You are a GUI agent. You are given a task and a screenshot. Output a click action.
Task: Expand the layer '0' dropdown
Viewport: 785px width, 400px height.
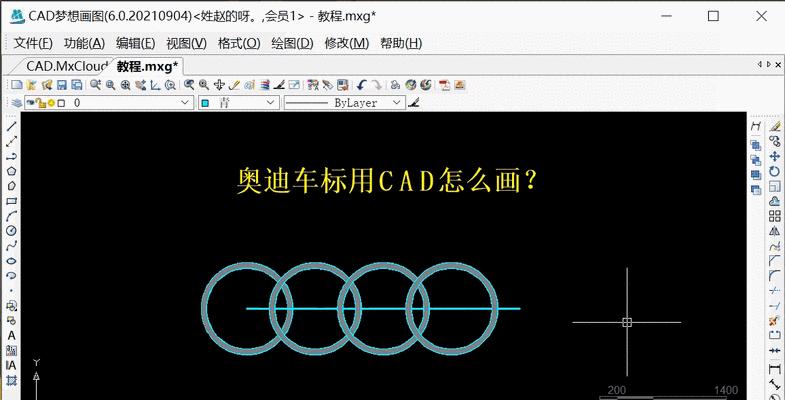185,103
